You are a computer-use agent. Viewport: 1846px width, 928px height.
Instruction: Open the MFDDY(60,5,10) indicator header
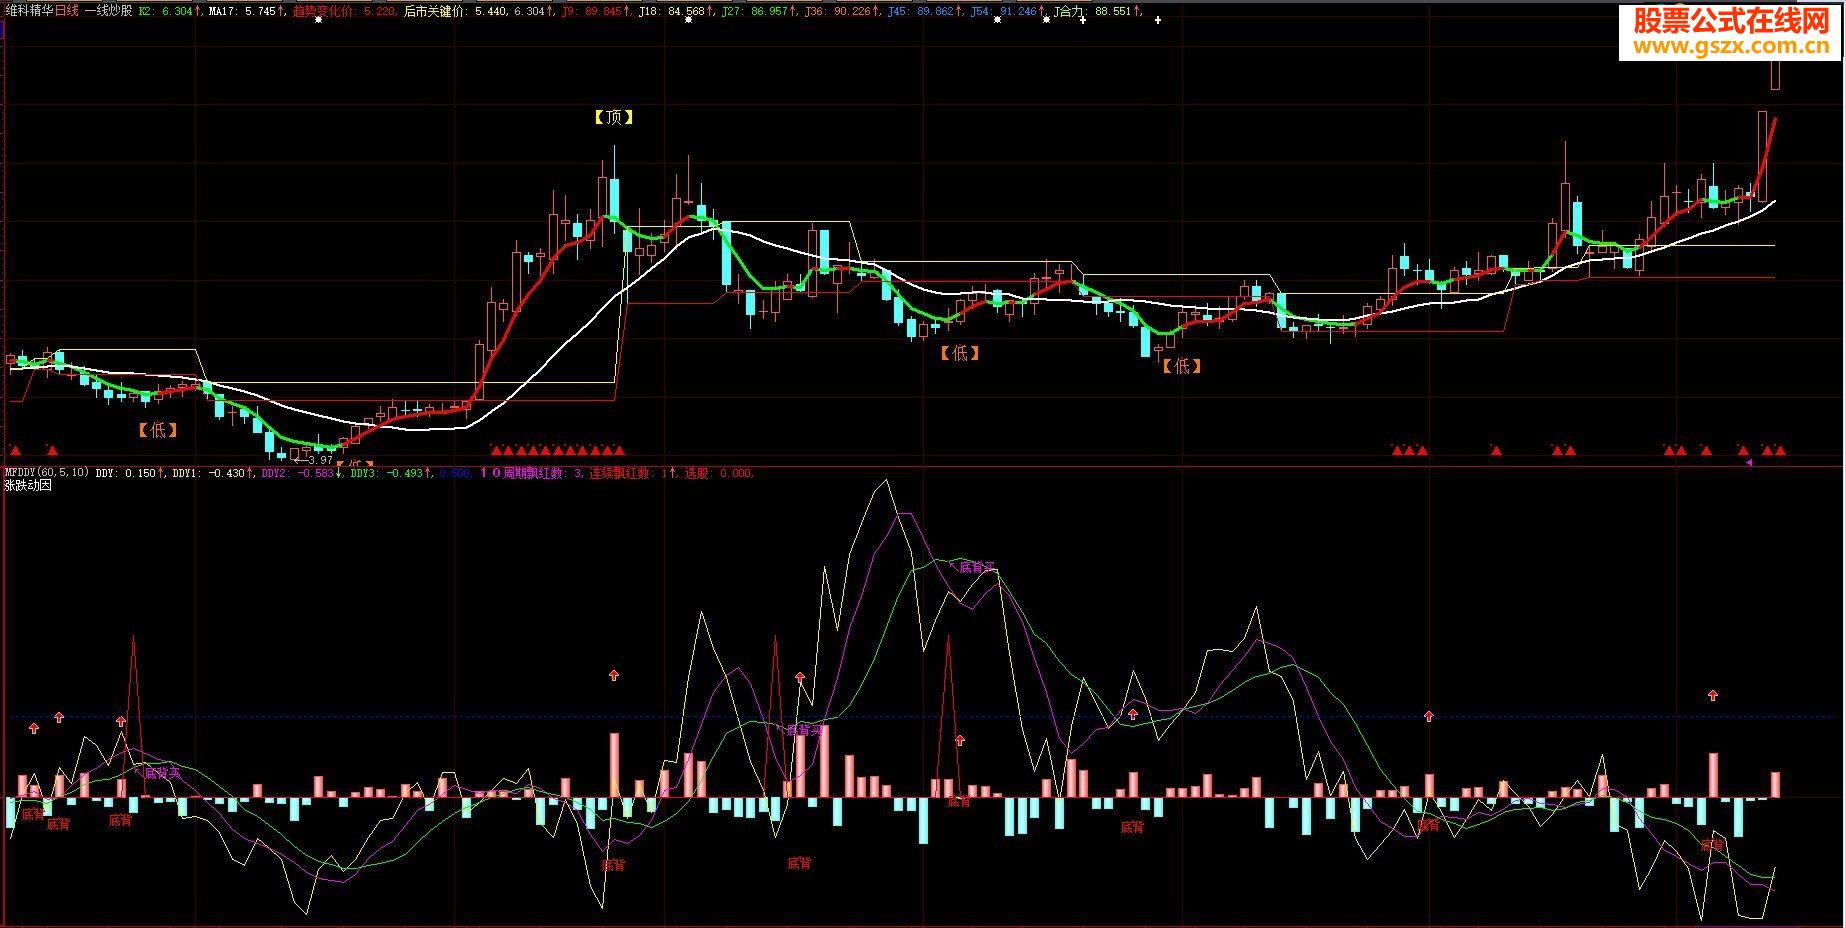click(x=47, y=473)
